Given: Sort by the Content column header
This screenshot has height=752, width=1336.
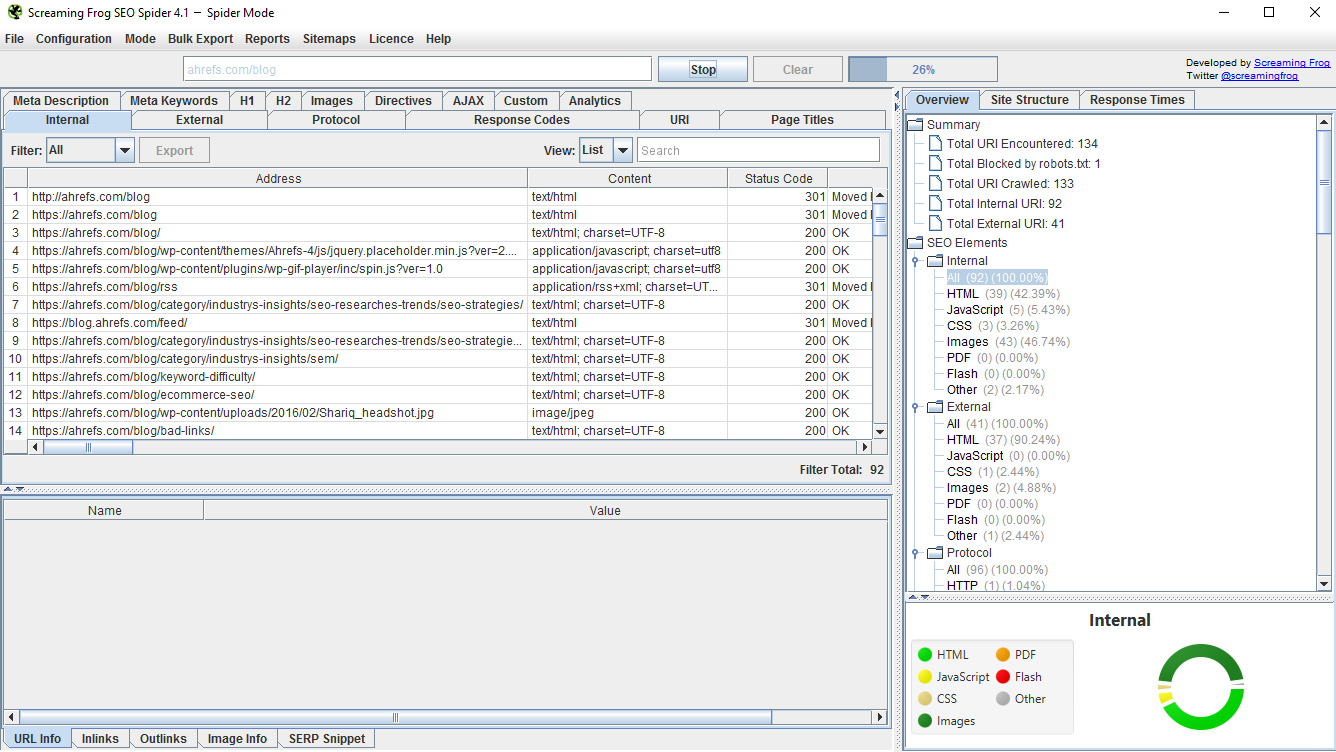Looking at the screenshot, I should pyautogui.click(x=629, y=178).
